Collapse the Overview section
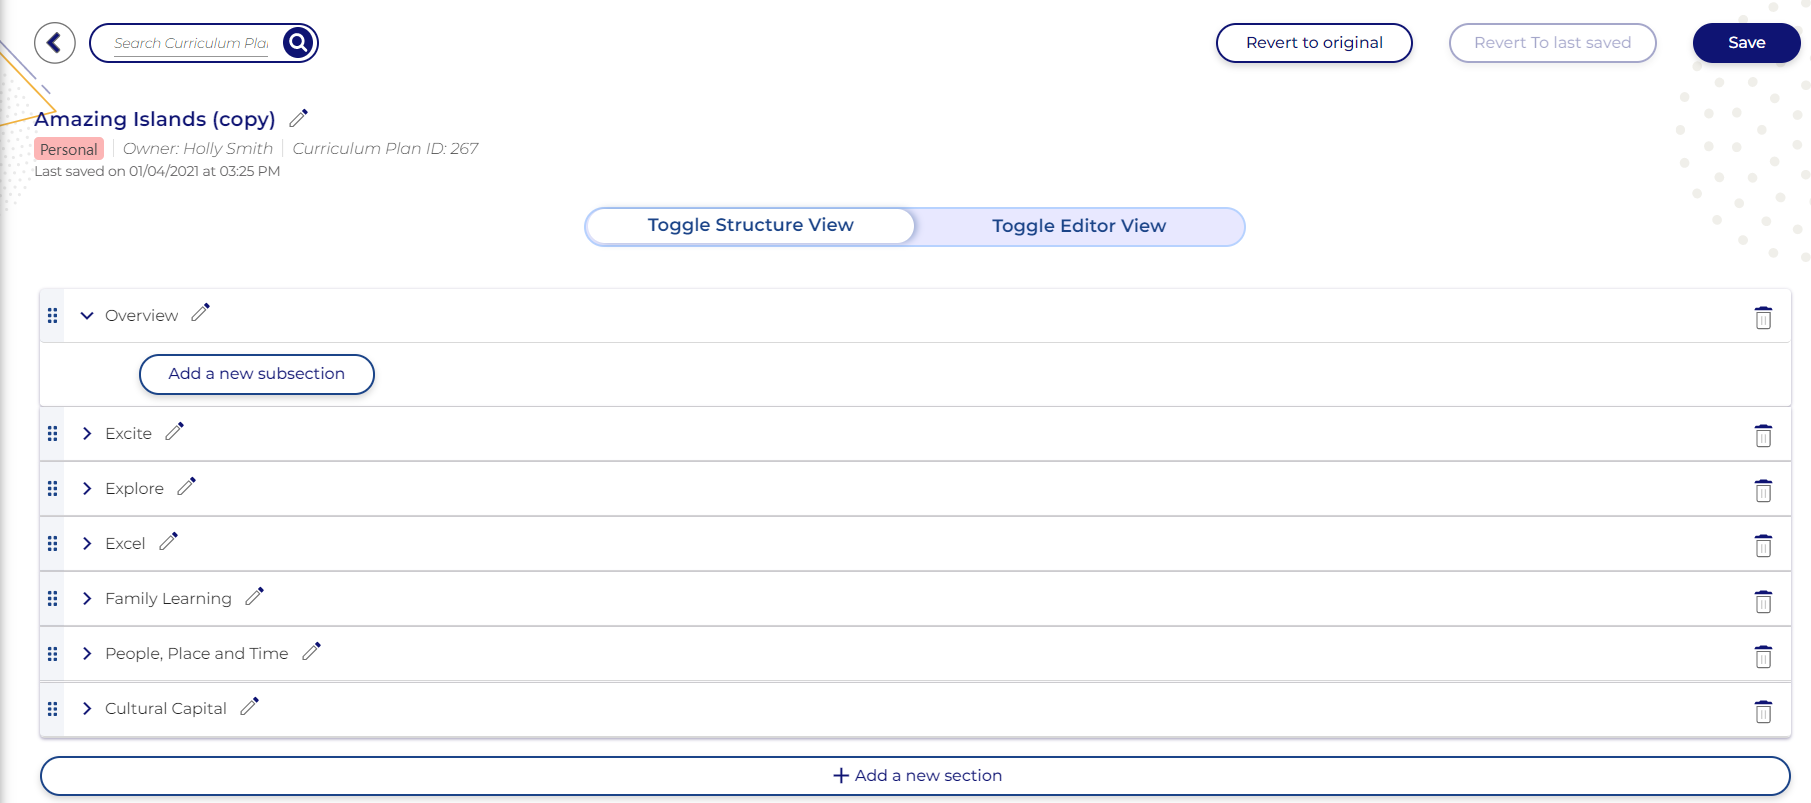 pyautogui.click(x=87, y=316)
